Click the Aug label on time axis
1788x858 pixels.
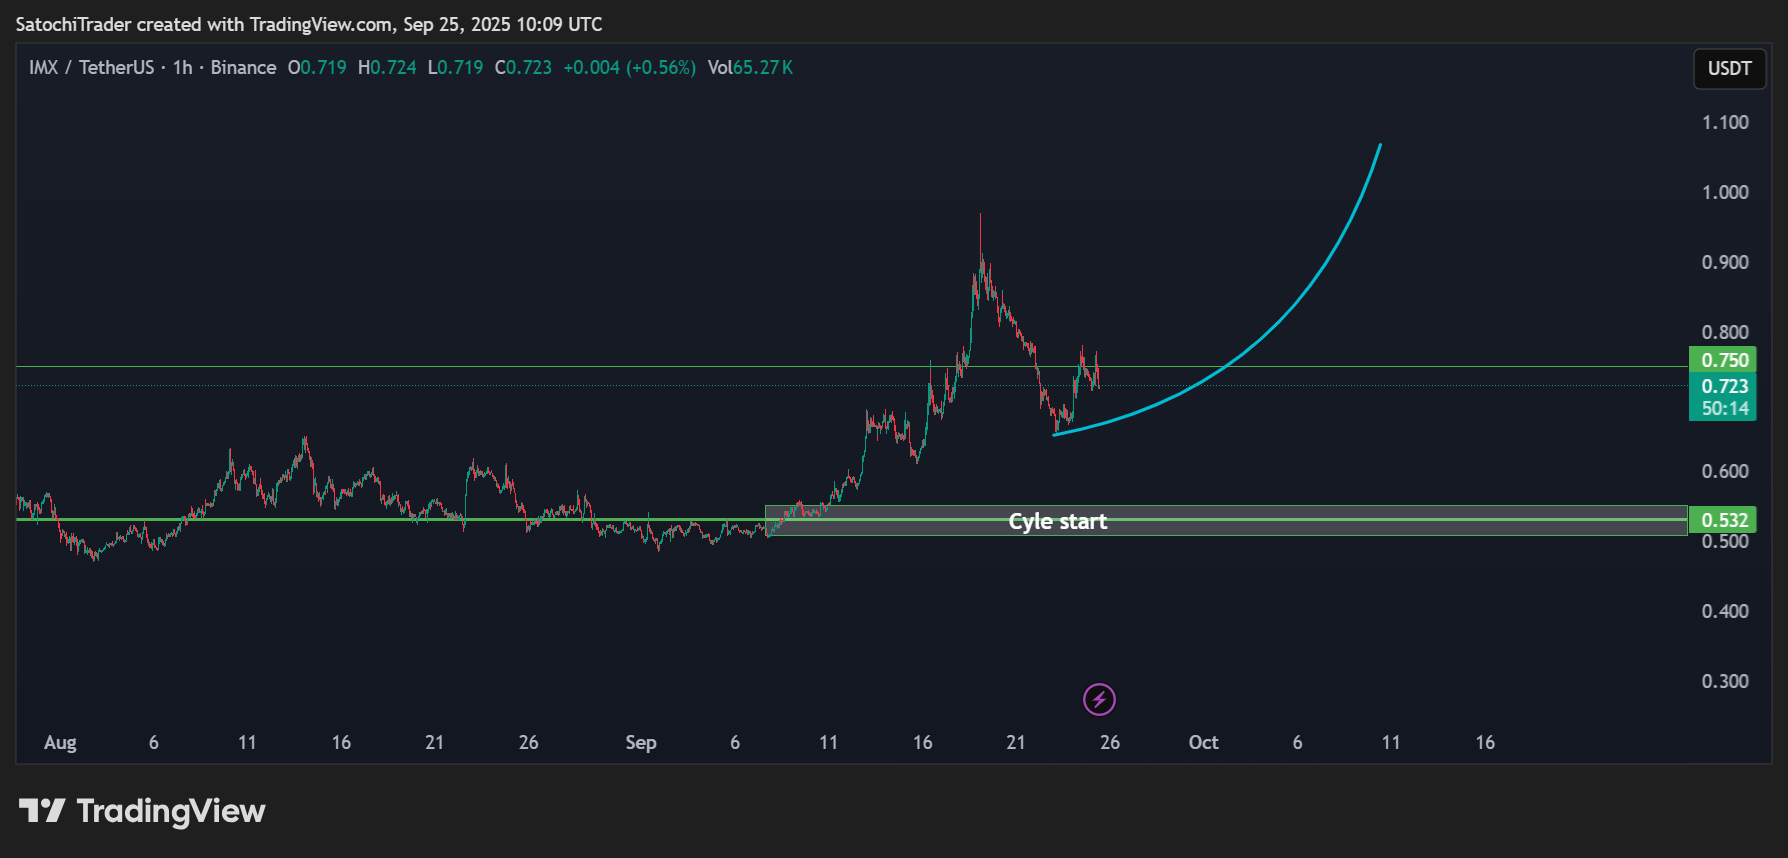pos(60,743)
